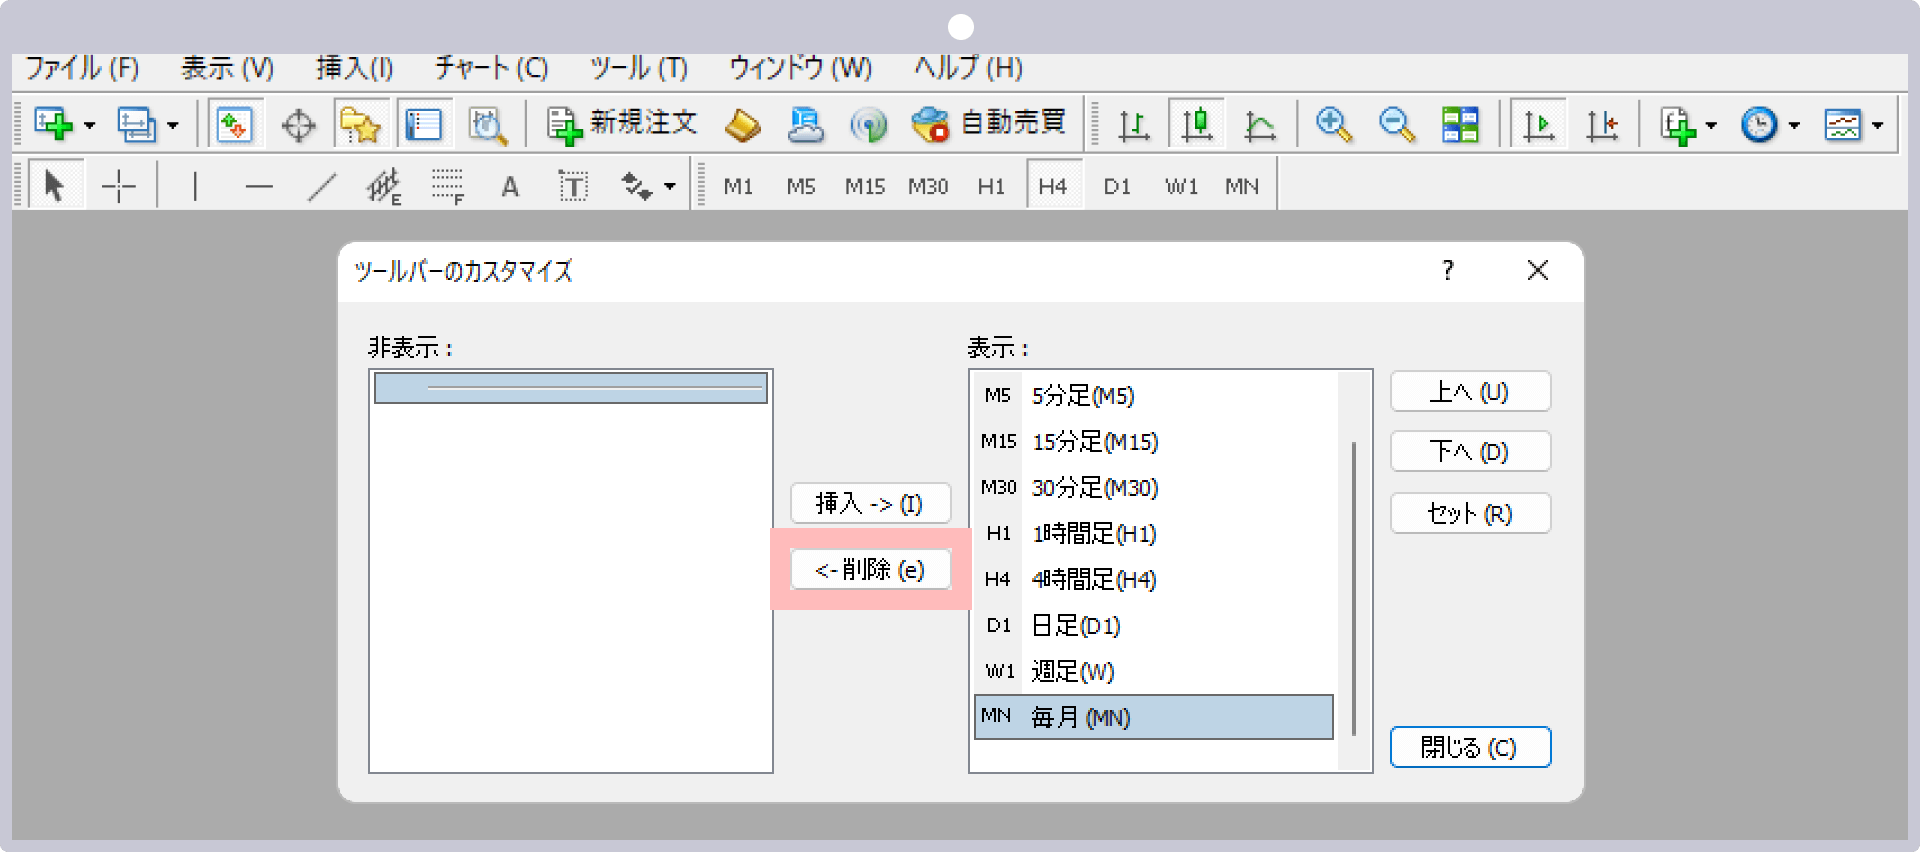Select 1時間足(H1) in the 表示 list
Image resolution: width=1920 pixels, height=852 pixels.
tap(1154, 533)
